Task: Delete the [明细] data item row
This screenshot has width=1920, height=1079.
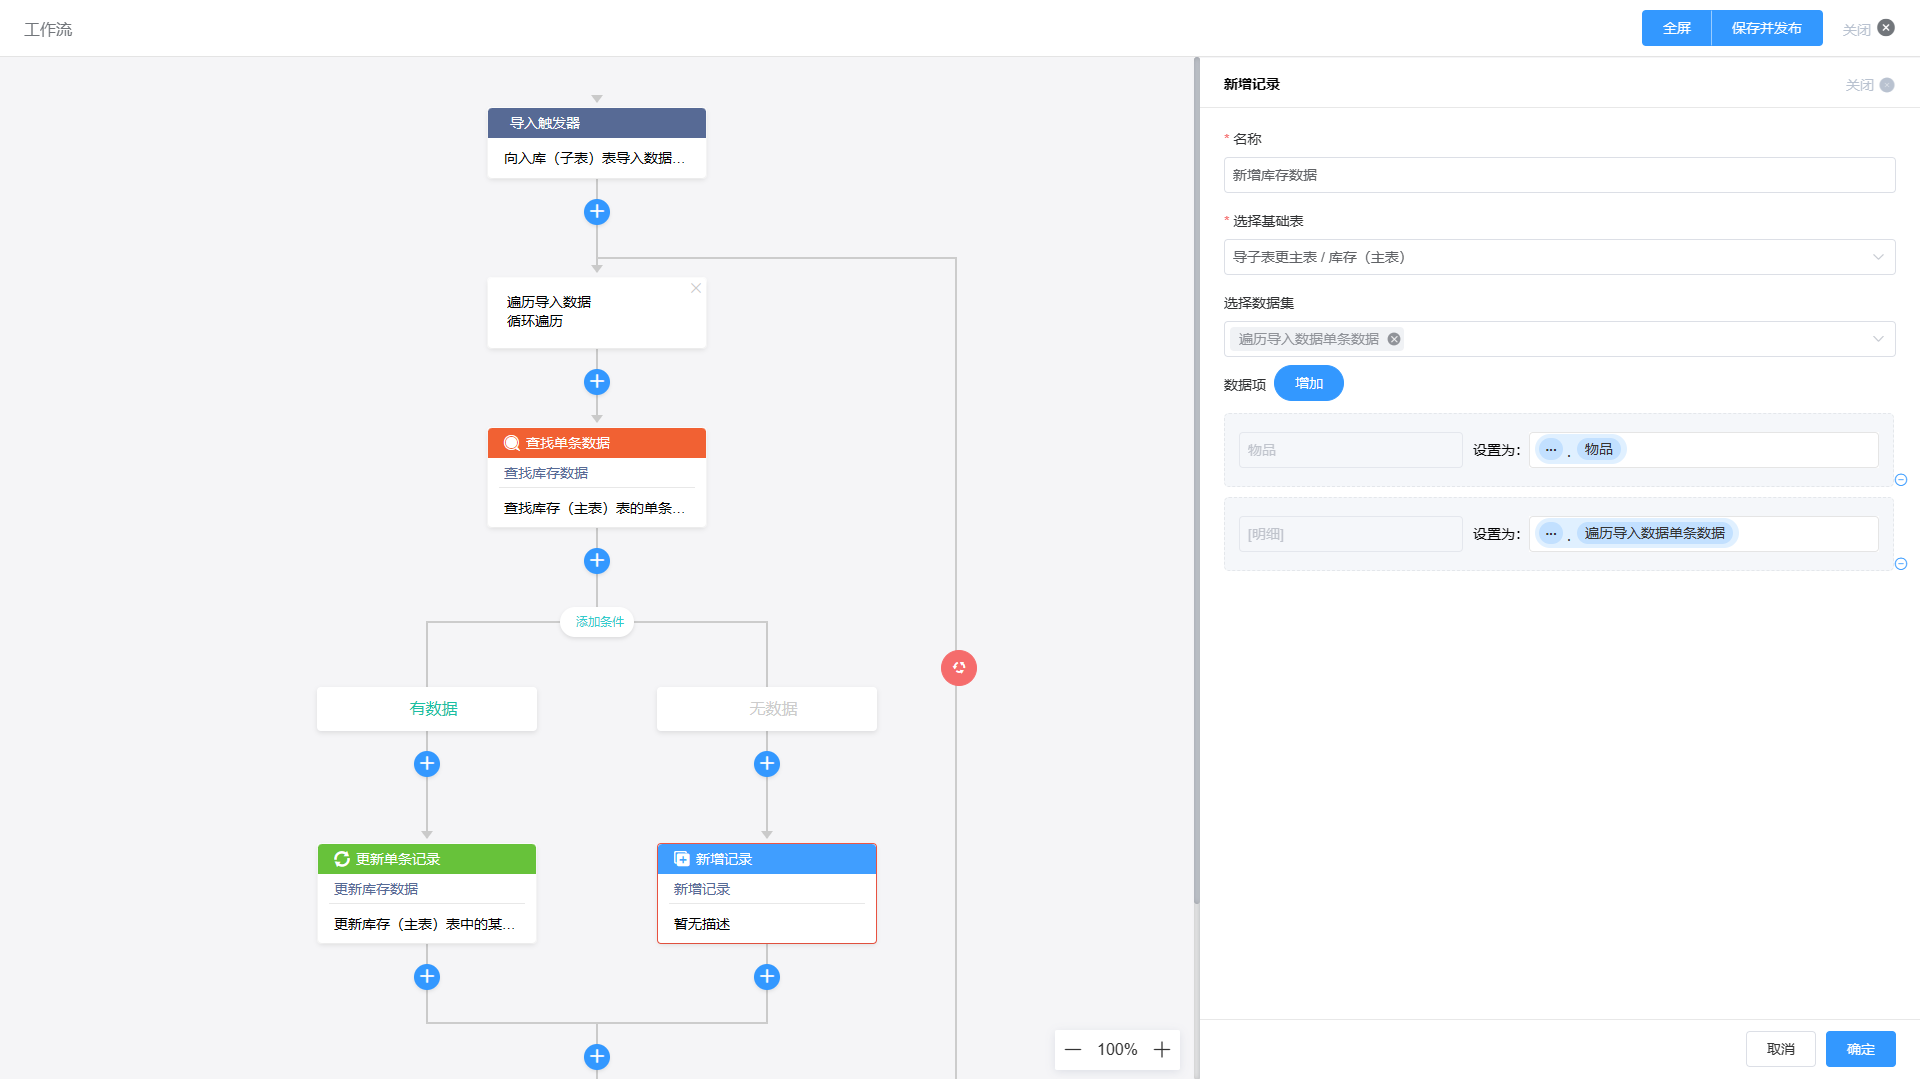Action: (1901, 564)
